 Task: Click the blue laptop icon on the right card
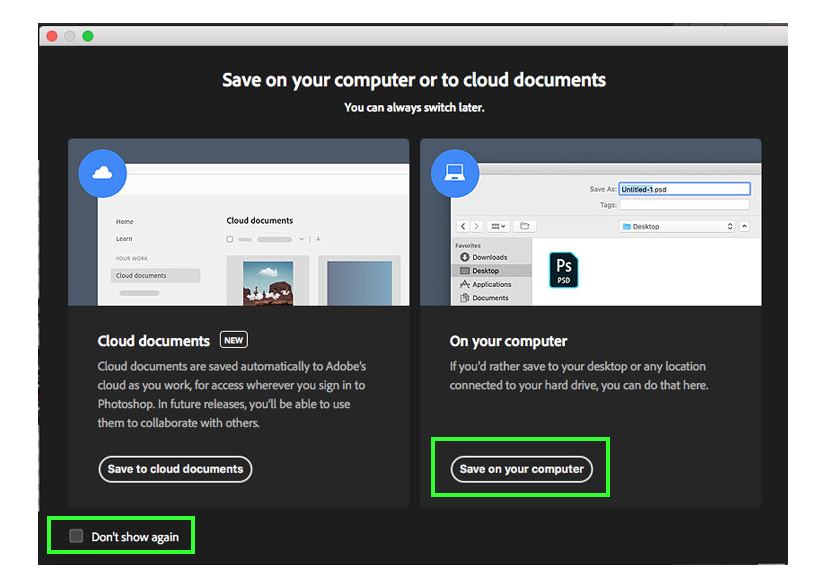[455, 172]
